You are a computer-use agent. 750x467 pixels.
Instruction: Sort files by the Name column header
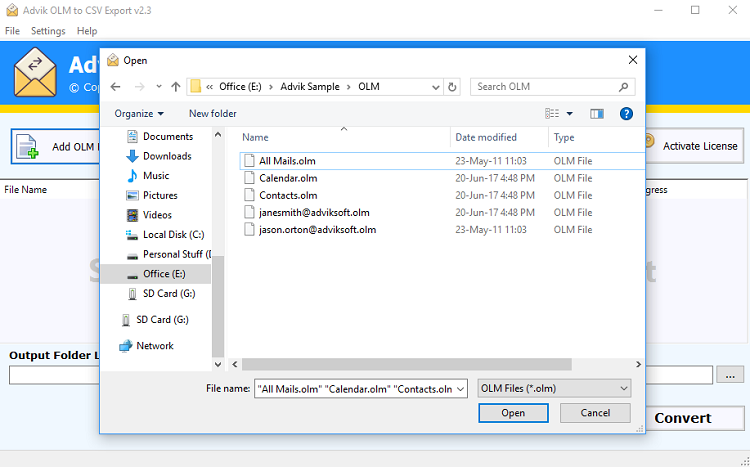pos(255,137)
